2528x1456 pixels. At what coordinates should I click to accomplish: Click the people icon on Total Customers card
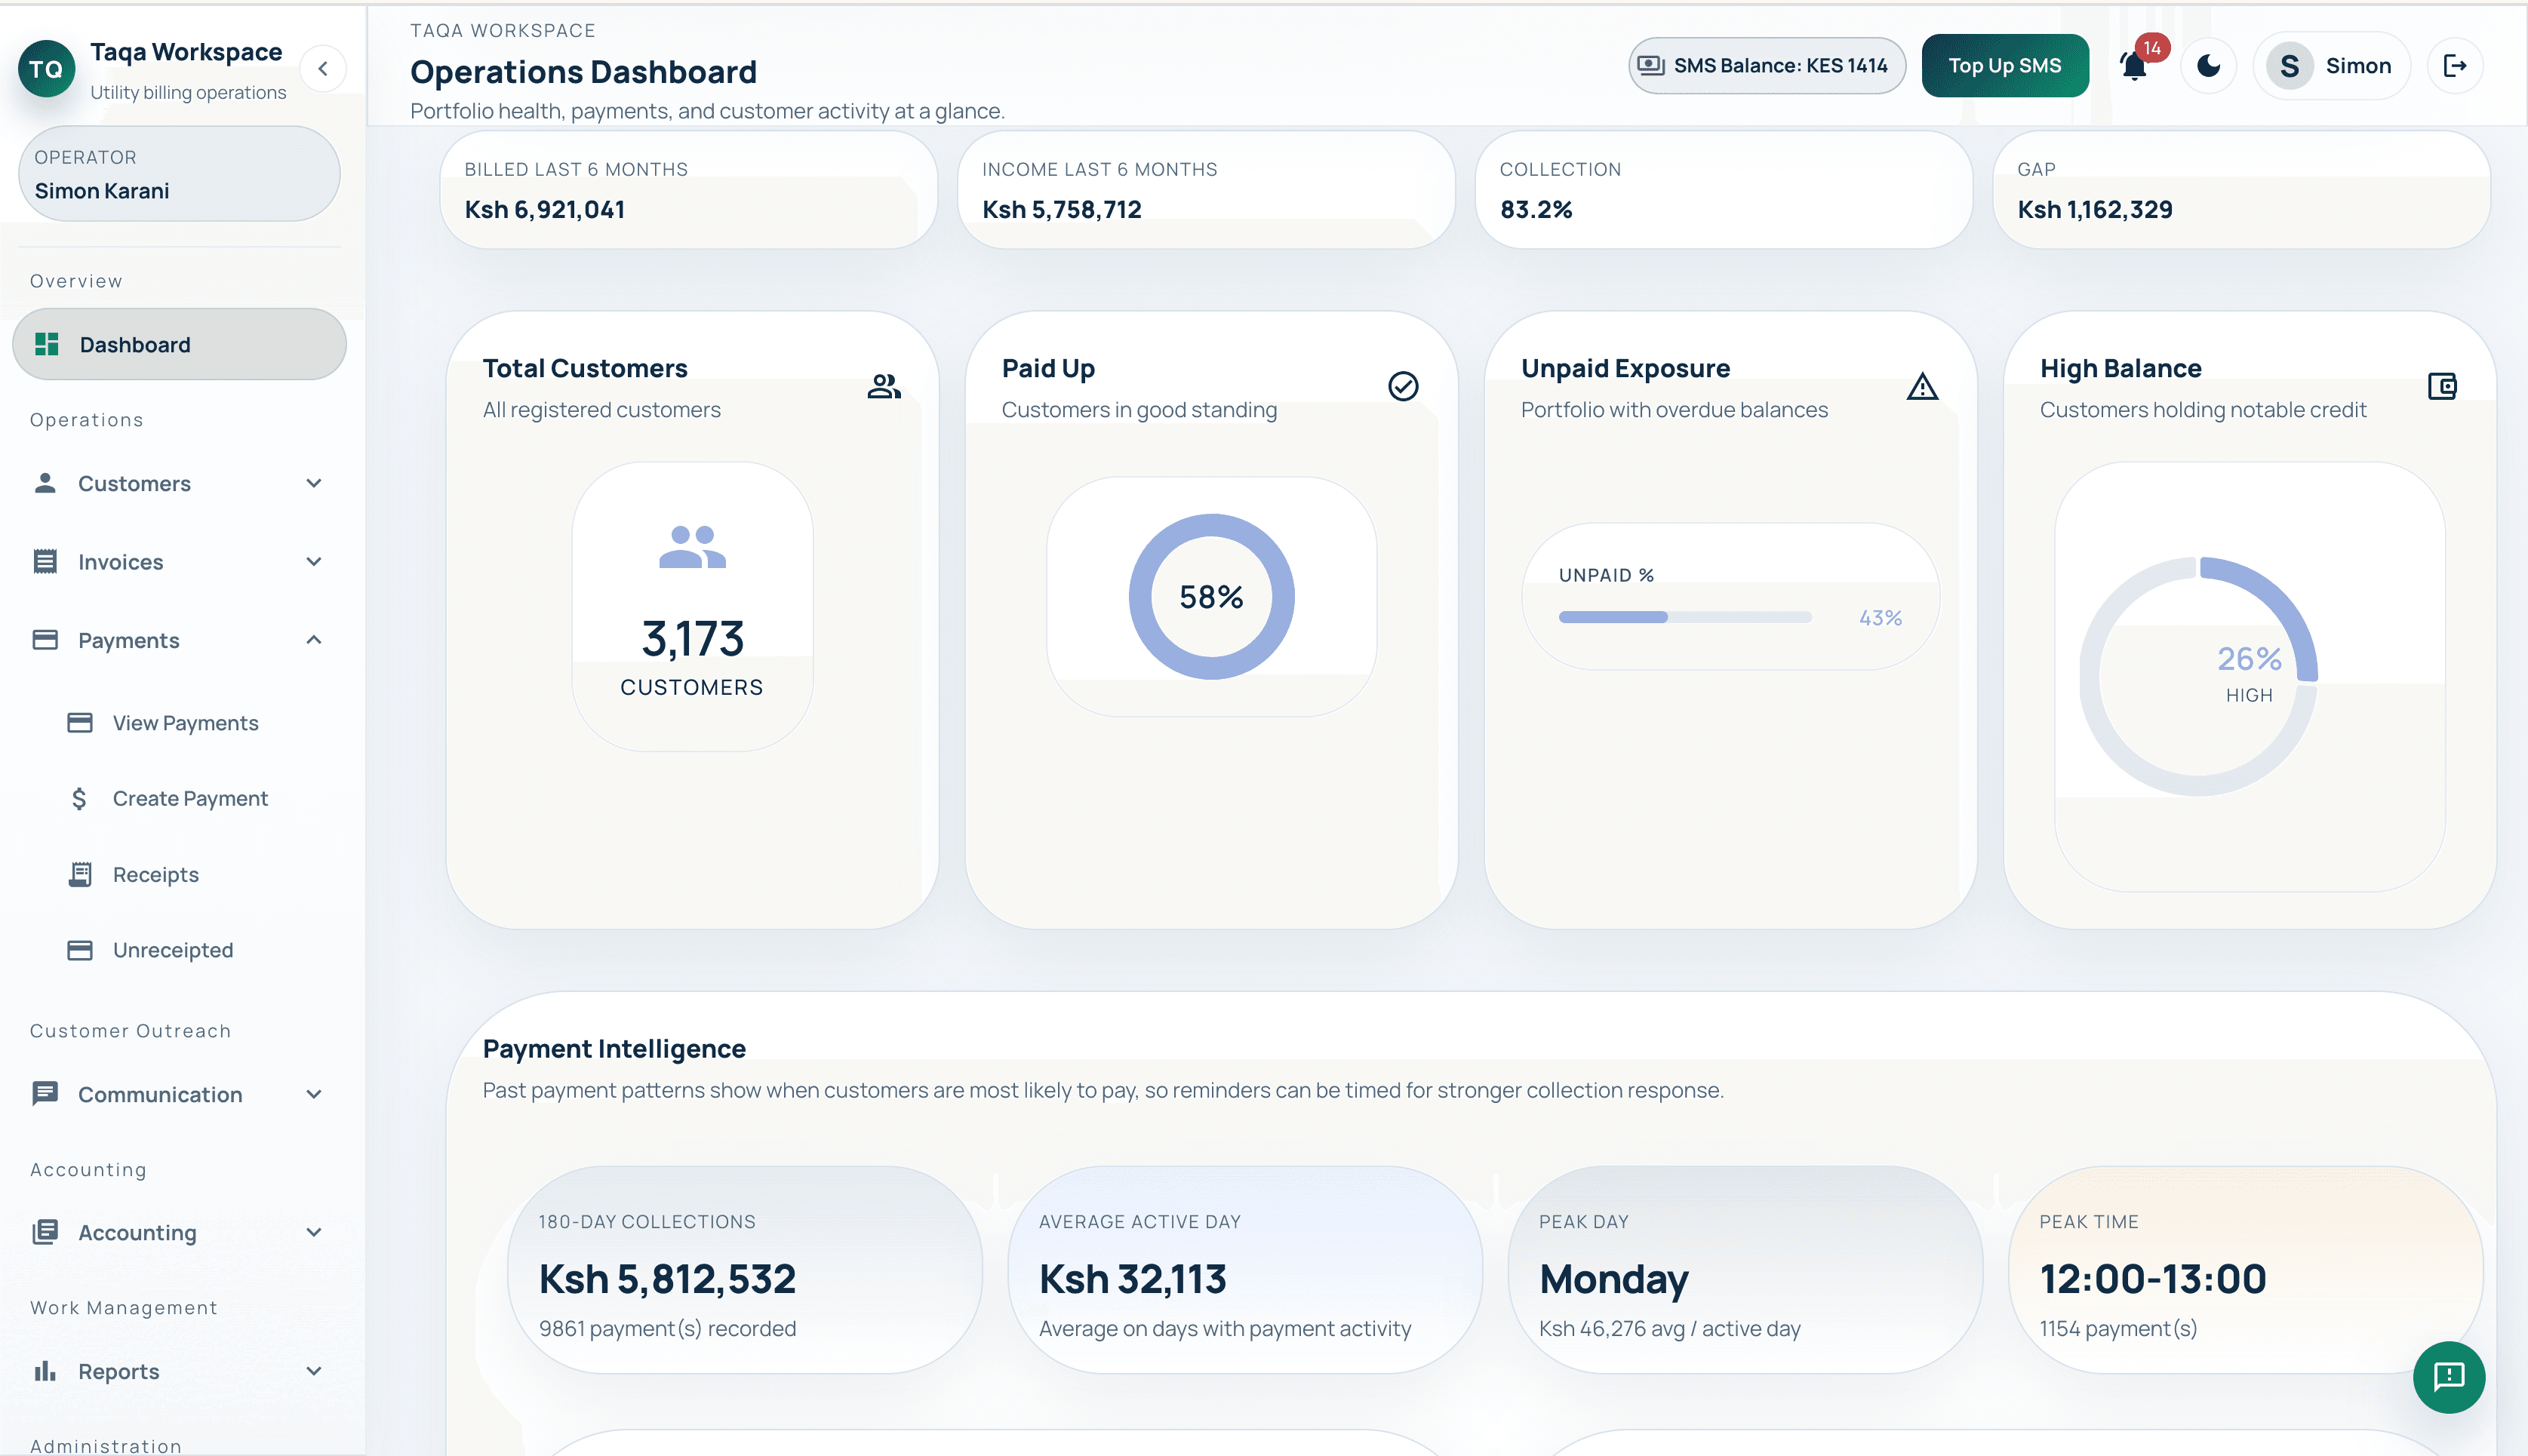884,386
